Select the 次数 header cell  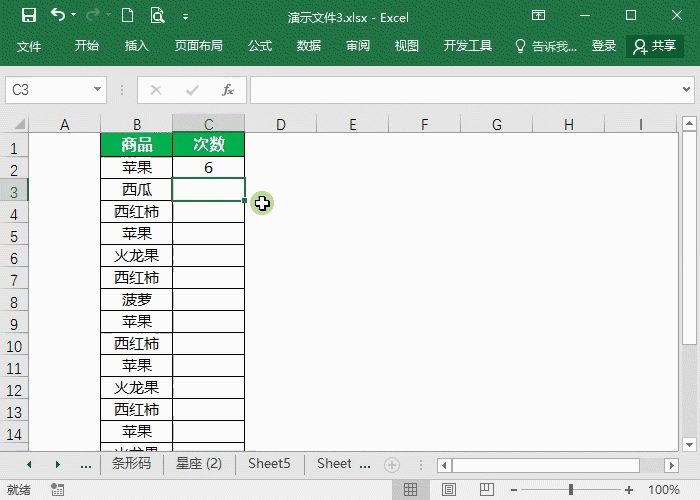208,145
